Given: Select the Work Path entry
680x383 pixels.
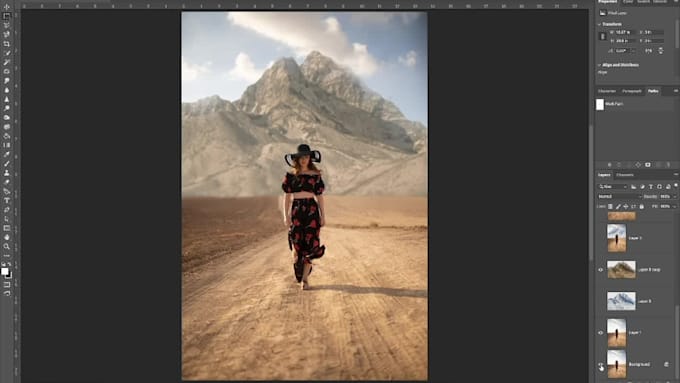Looking at the screenshot, I should pyautogui.click(x=635, y=104).
